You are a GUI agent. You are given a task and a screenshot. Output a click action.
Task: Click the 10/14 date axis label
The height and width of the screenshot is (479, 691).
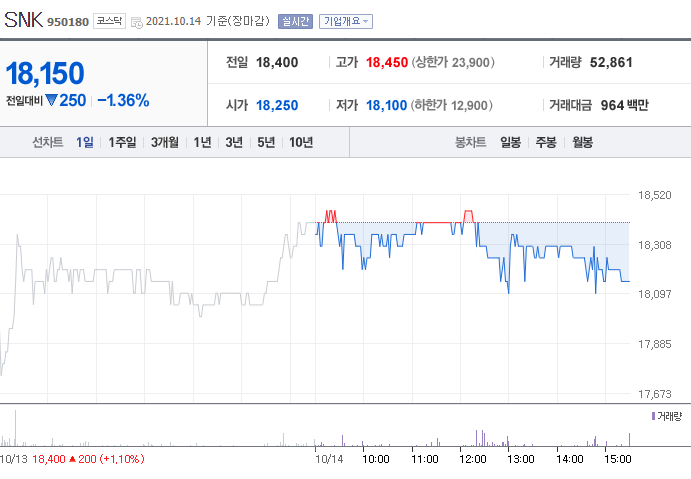point(329,460)
